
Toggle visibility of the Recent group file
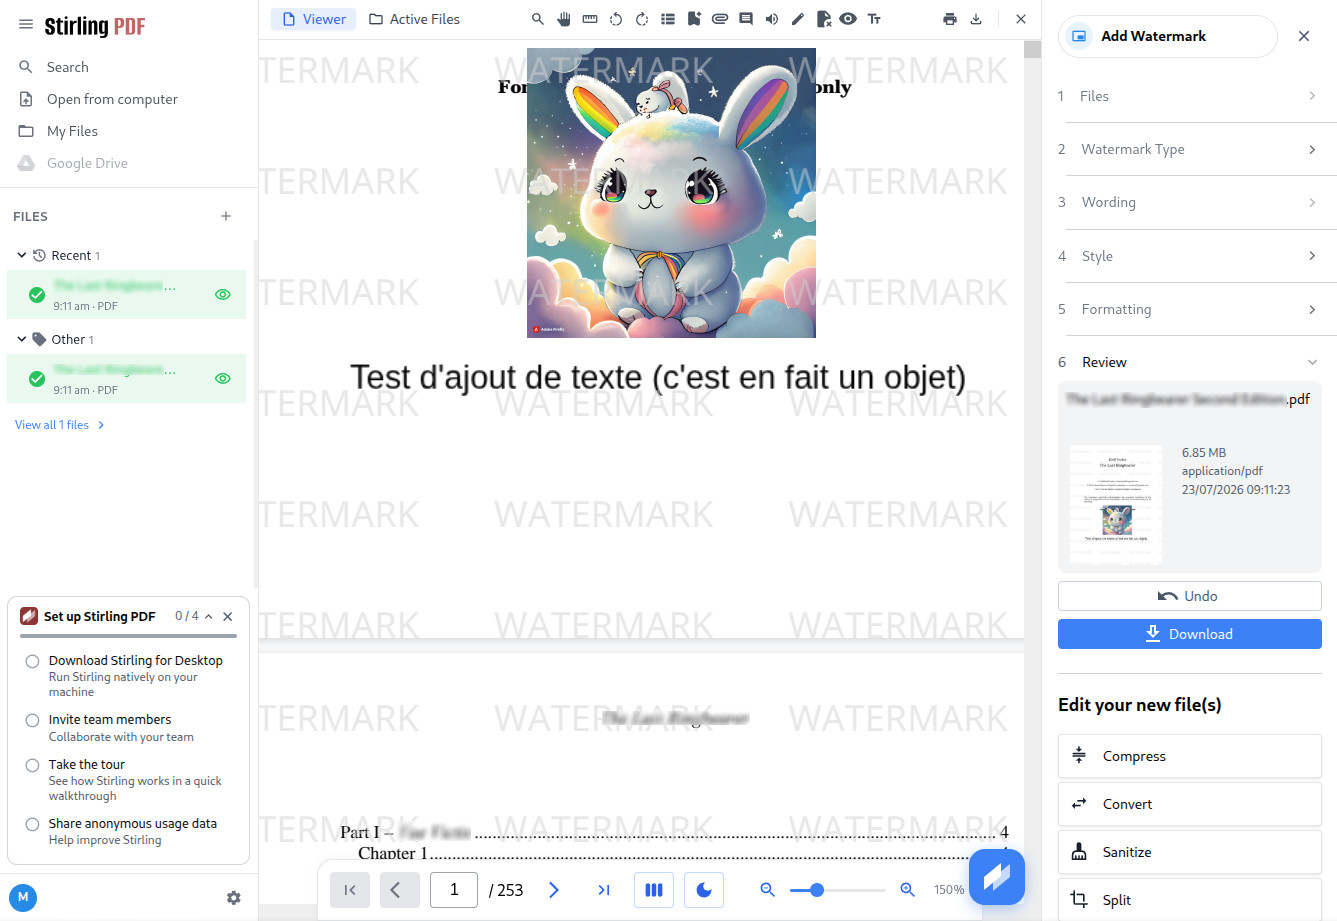click(x=223, y=295)
